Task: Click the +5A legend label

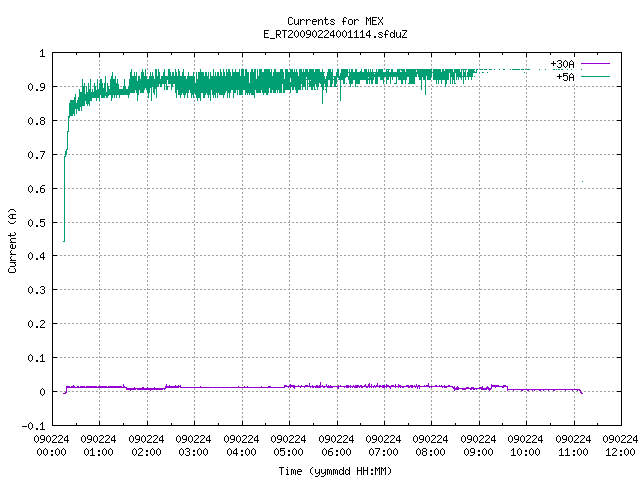Action: coord(565,77)
